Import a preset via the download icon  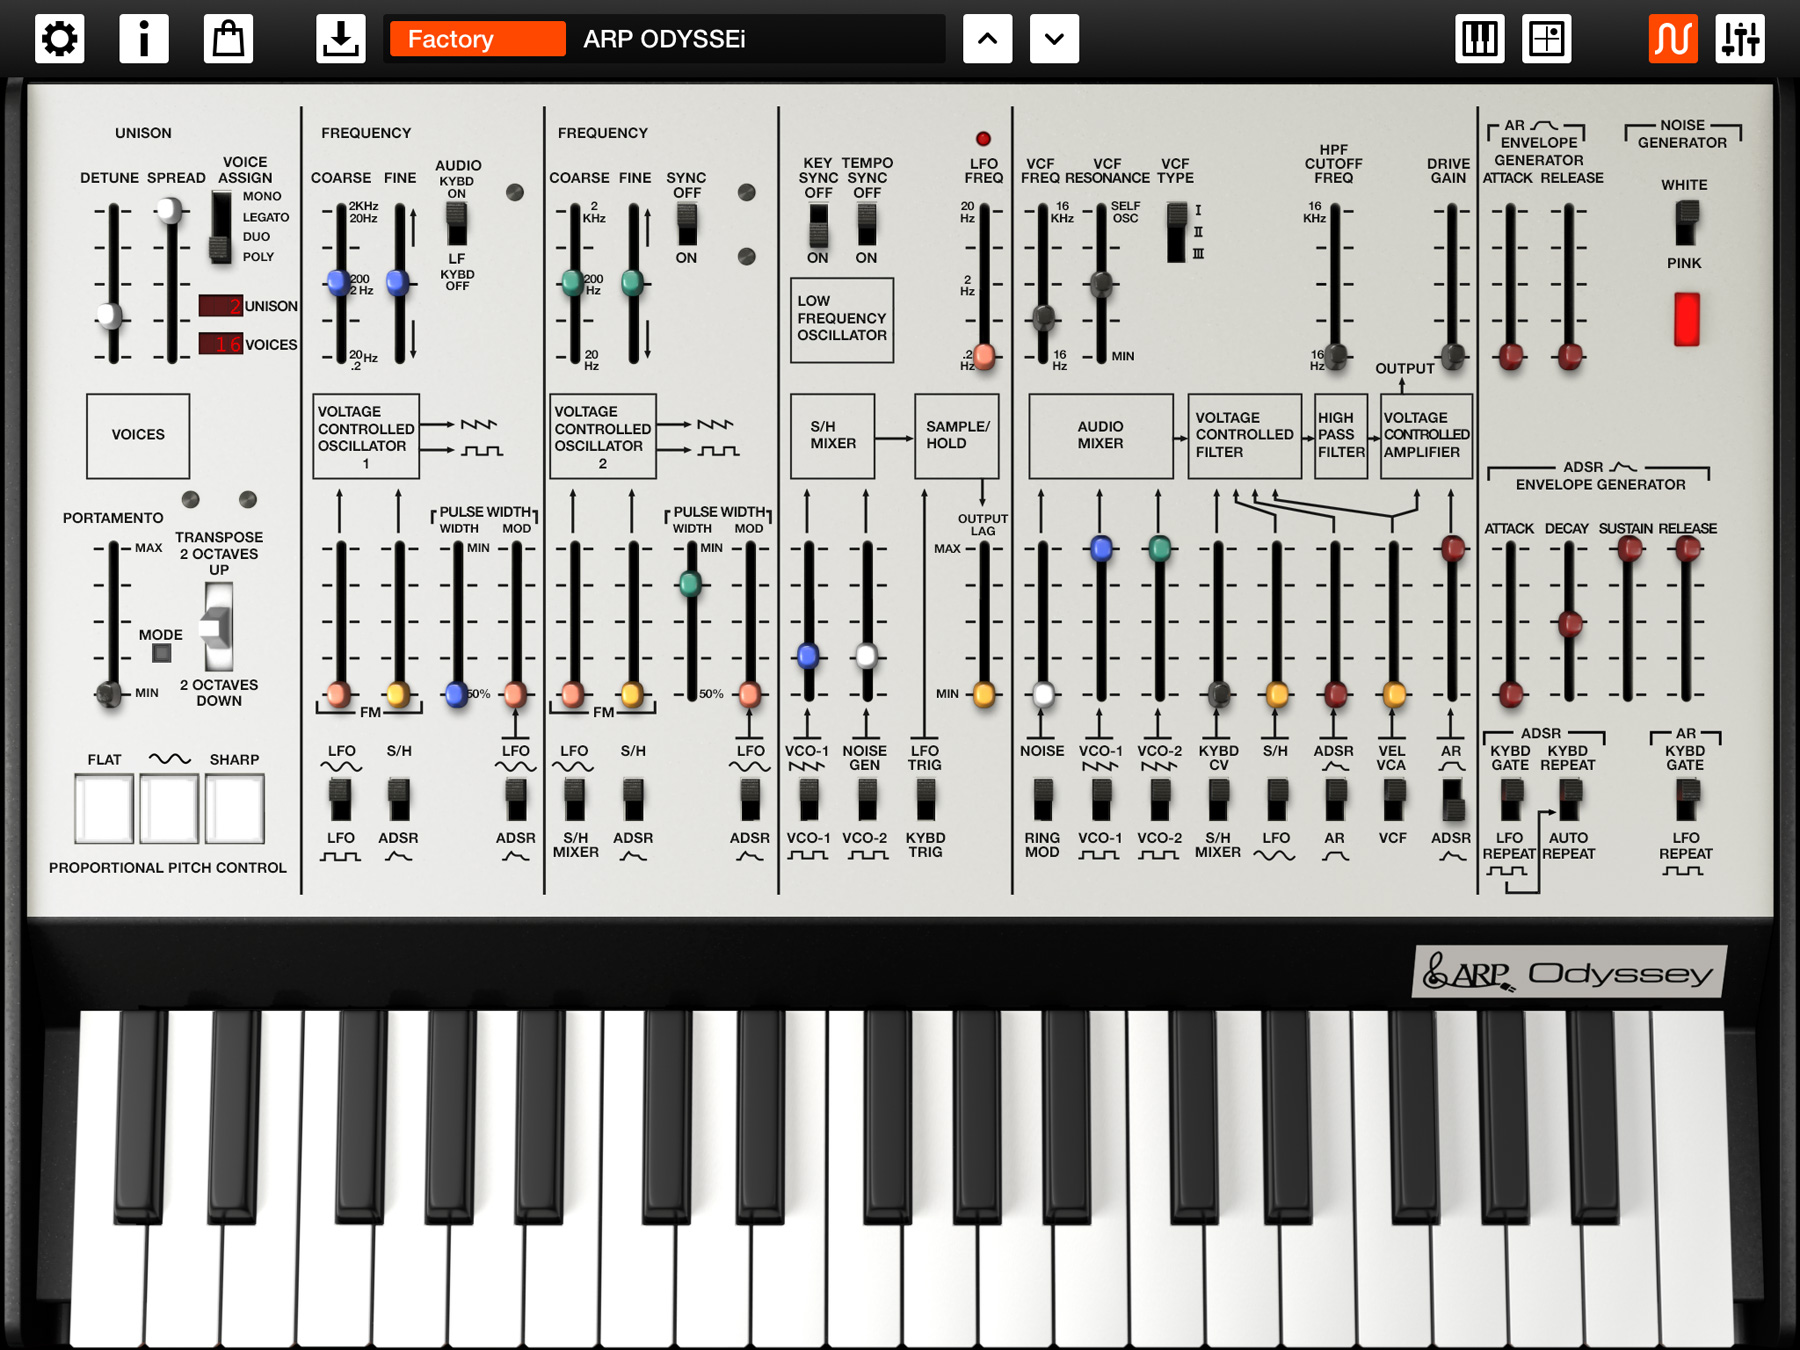340,39
